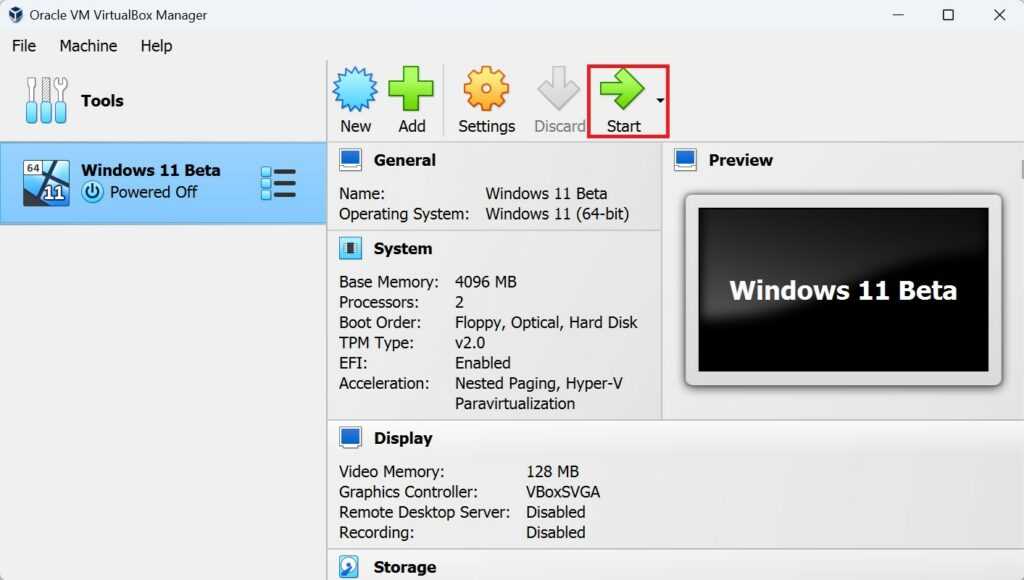1024x580 pixels.
Task: Click the Storage section heading
Action: pos(404,567)
